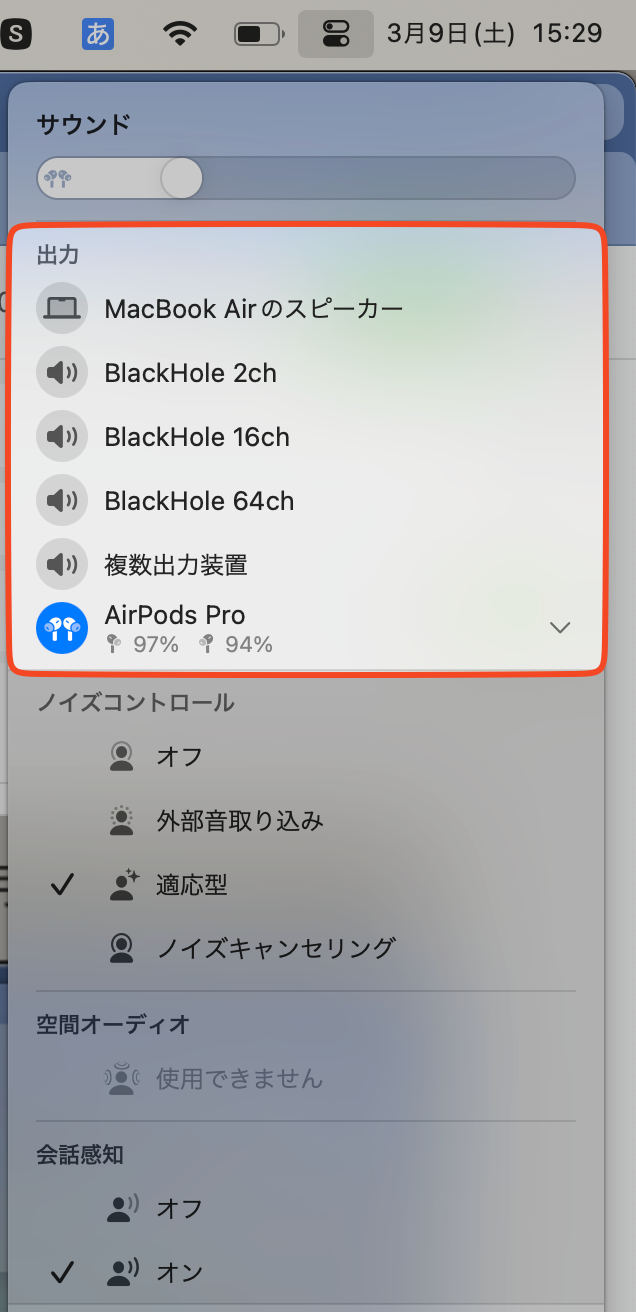Click the empty end of the volume slider track
This screenshot has height=1312, width=636.
tap(388, 178)
